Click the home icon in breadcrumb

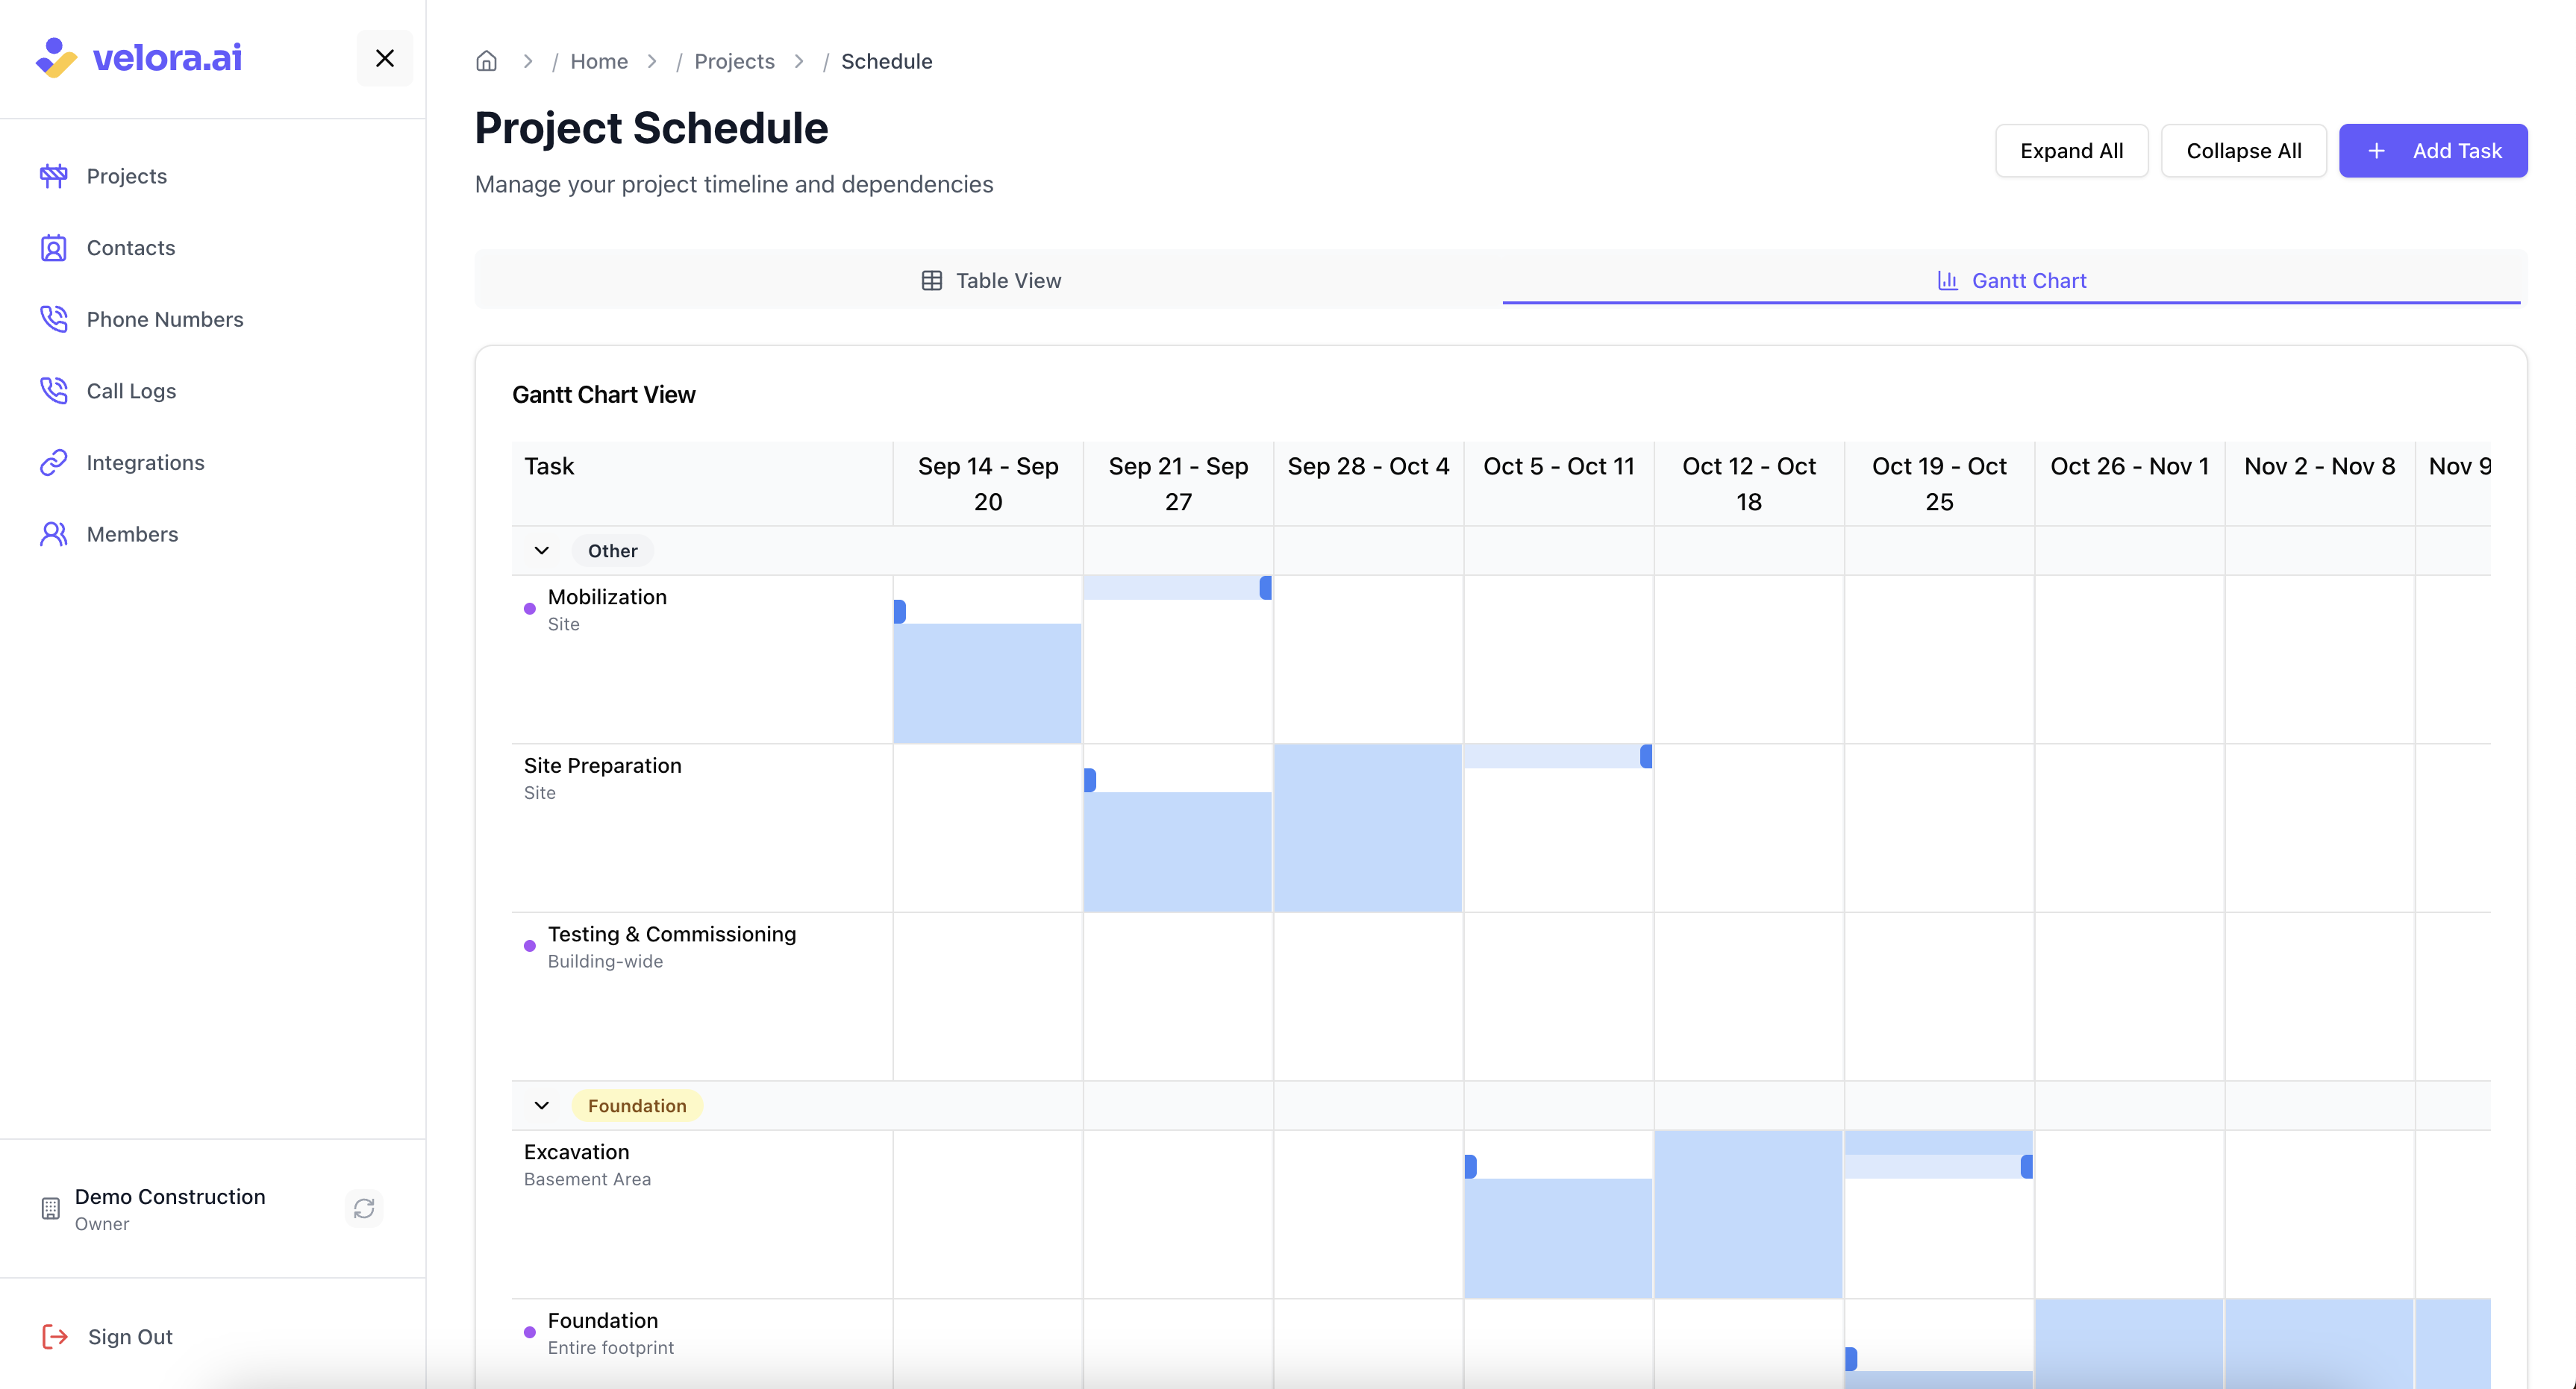click(x=486, y=61)
